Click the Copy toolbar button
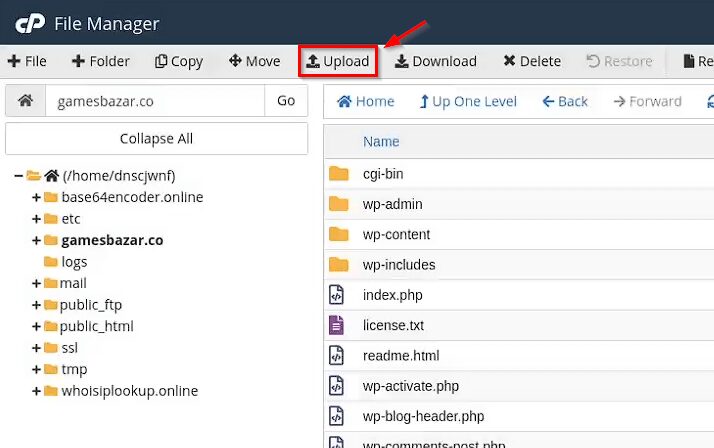714x448 pixels. tap(178, 61)
